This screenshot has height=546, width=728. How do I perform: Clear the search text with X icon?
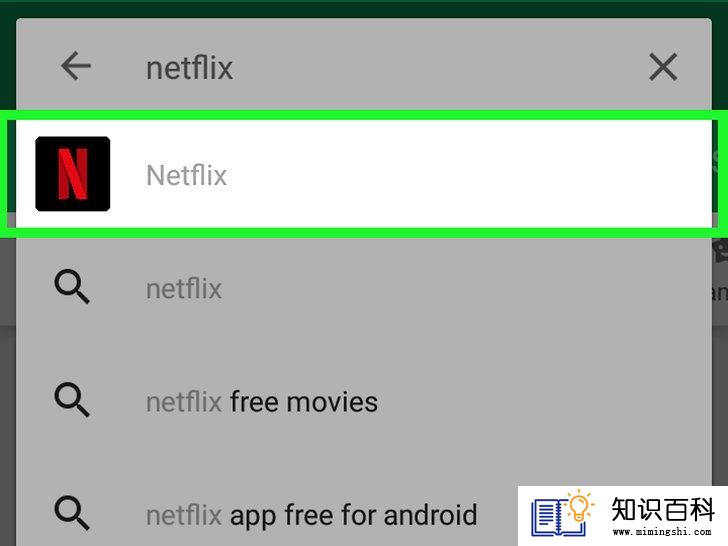click(663, 67)
